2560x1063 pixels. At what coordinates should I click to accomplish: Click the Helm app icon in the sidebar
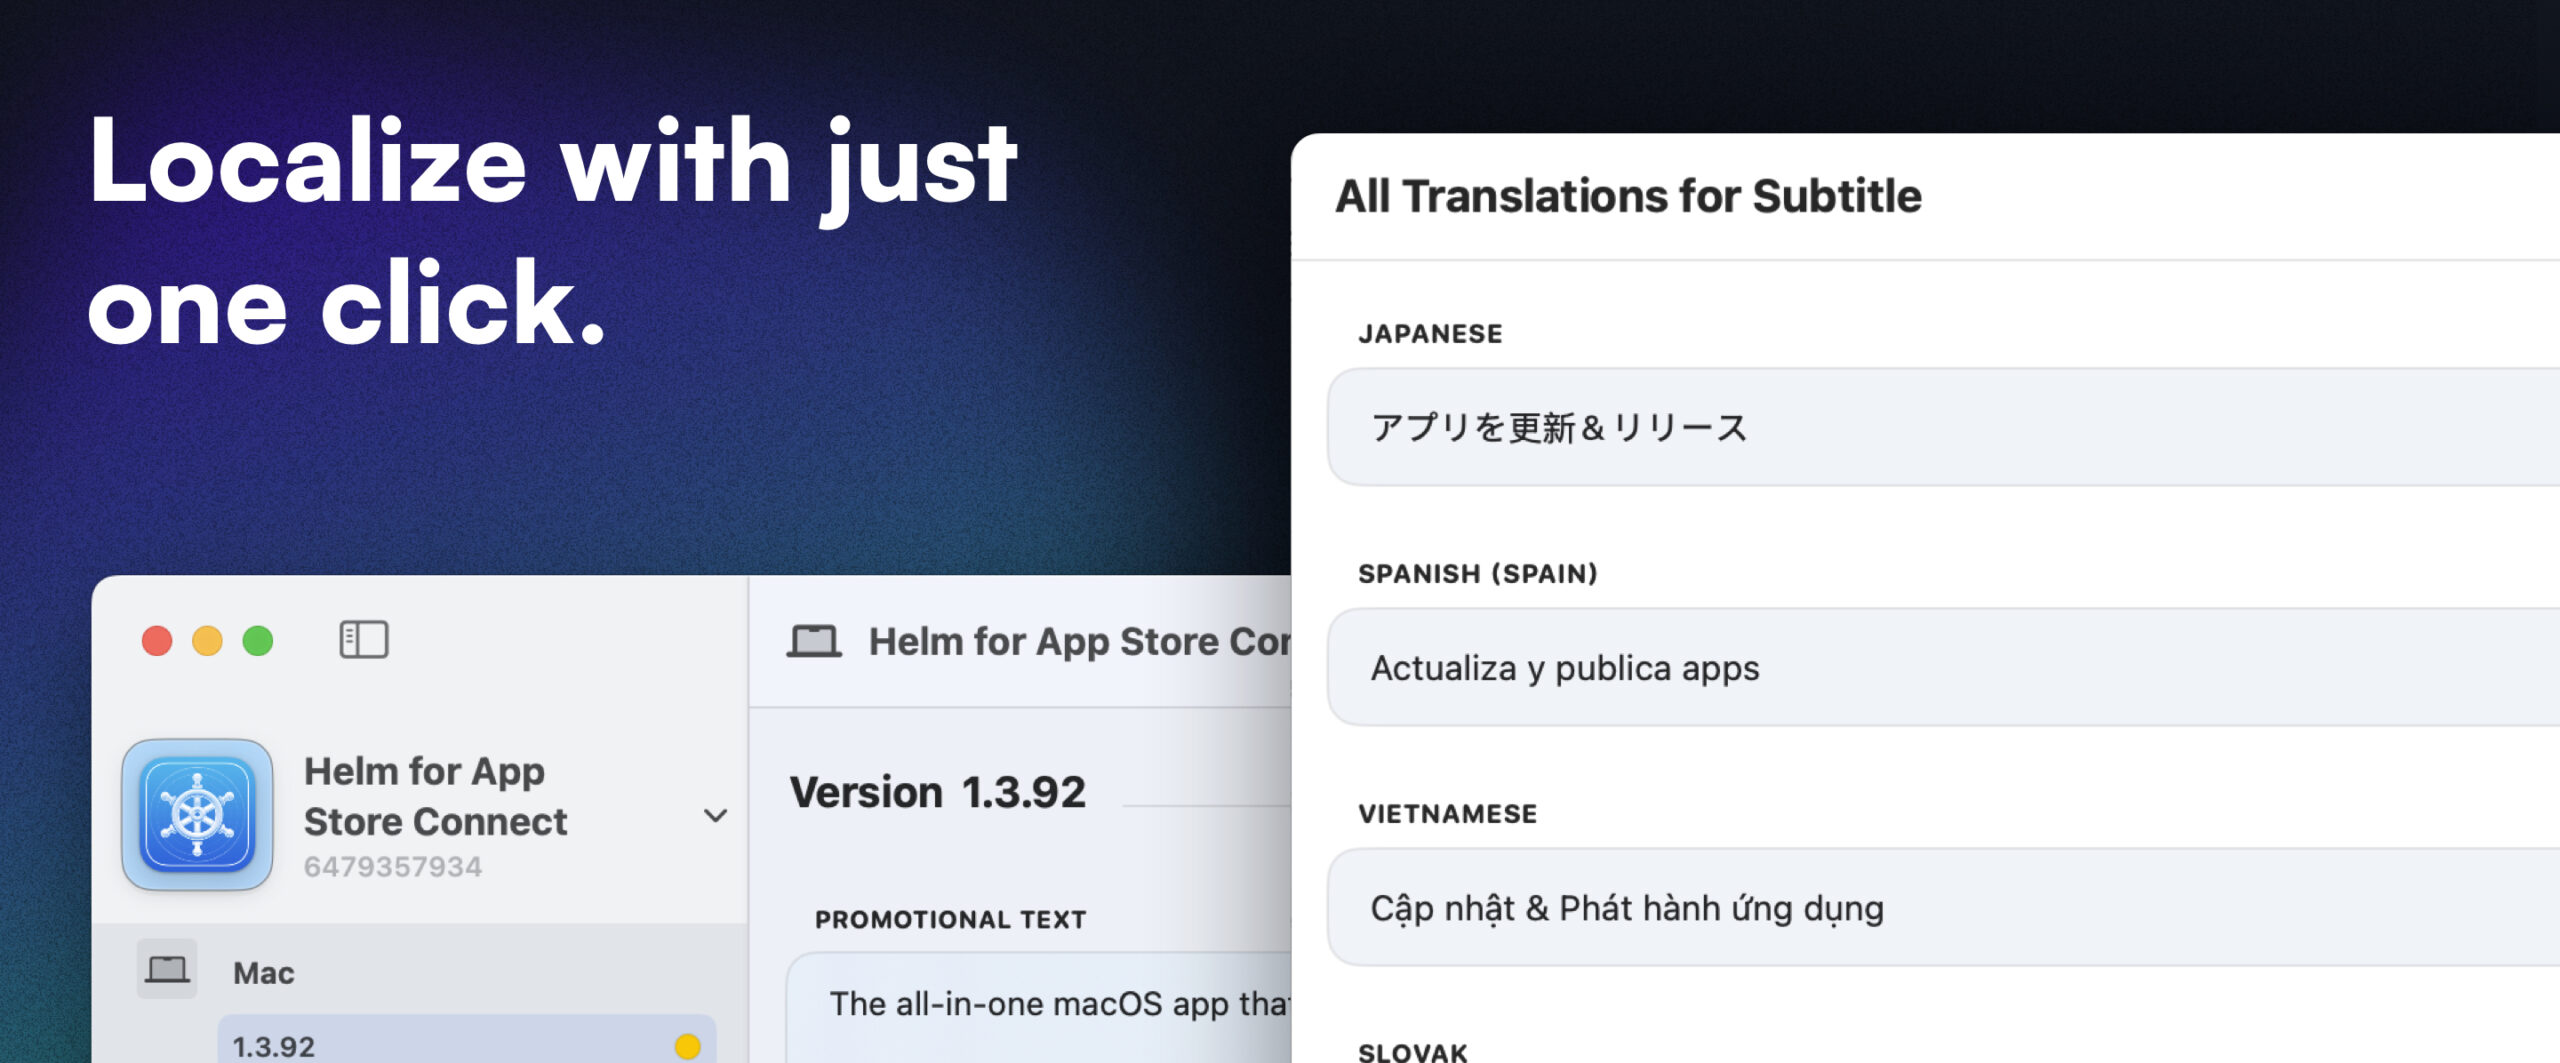pyautogui.click(x=197, y=815)
